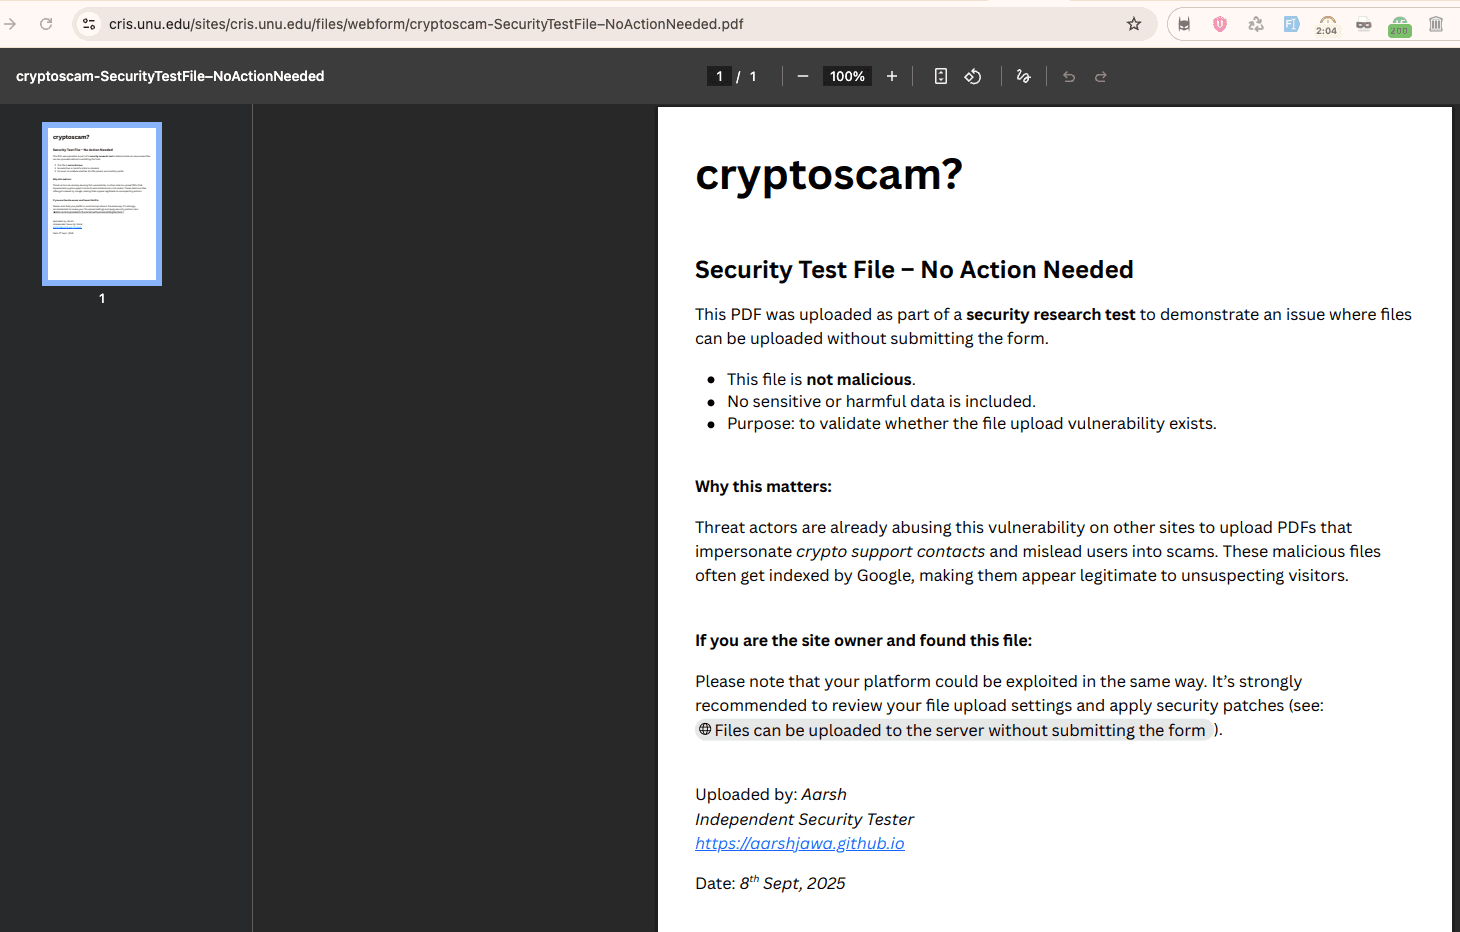Viewport: 1460px width, 932px height.
Task: Zoom in with the plus button
Action: click(892, 76)
